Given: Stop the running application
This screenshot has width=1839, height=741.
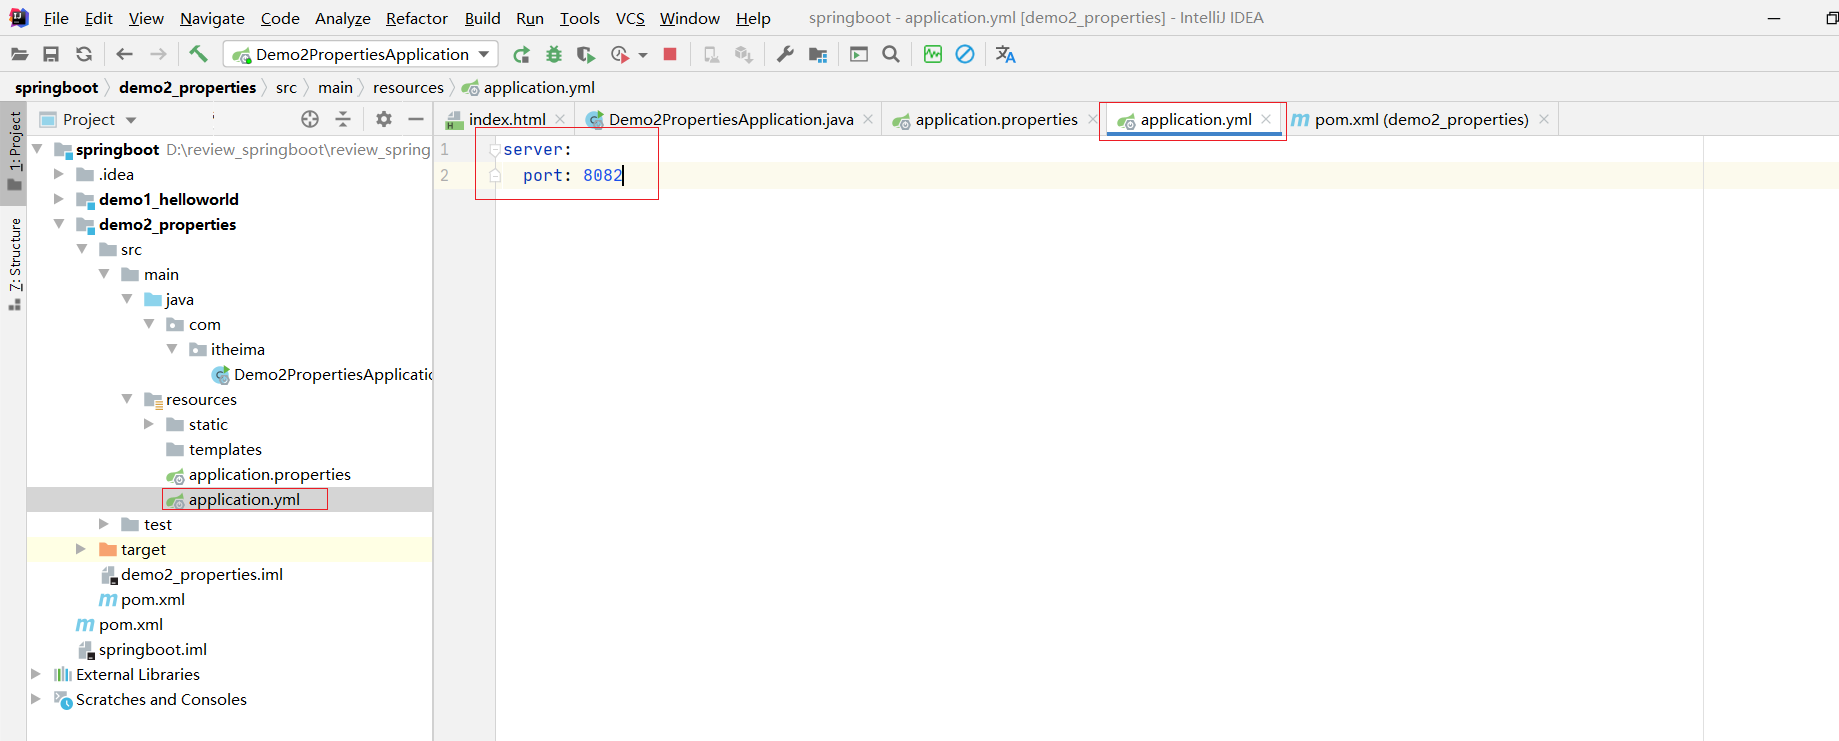Looking at the screenshot, I should pos(670,54).
